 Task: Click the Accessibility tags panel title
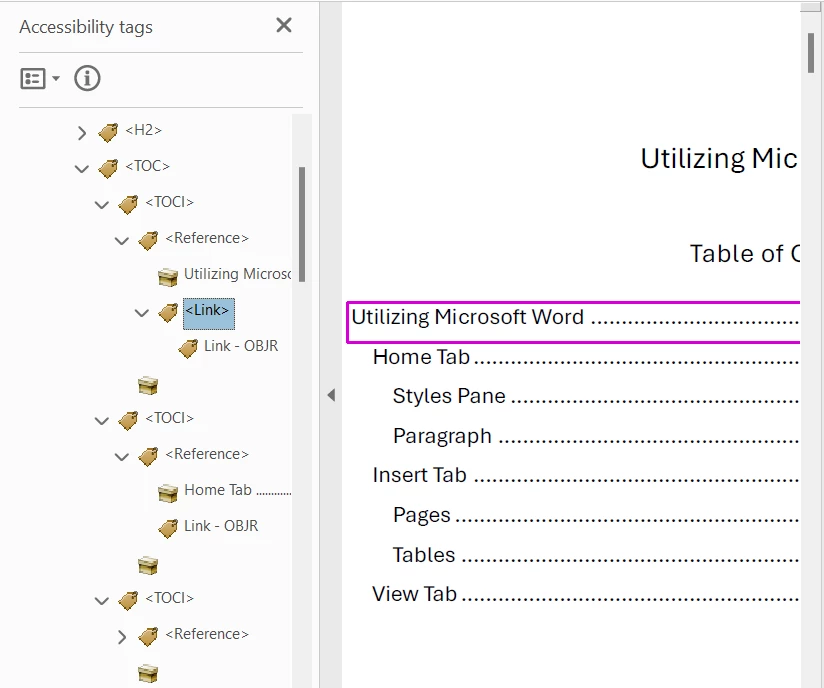pyautogui.click(x=86, y=27)
